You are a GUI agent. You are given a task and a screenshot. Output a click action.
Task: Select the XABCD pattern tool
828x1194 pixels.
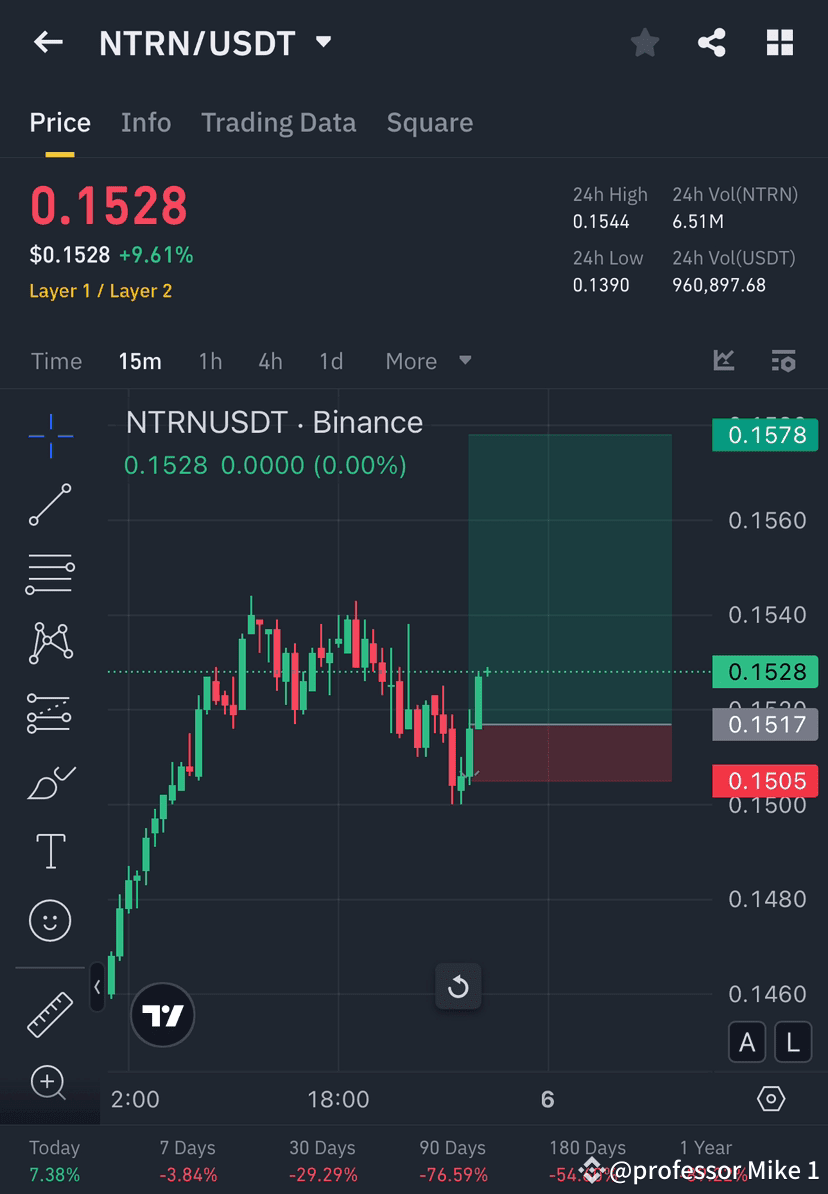pyautogui.click(x=50, y=643)
